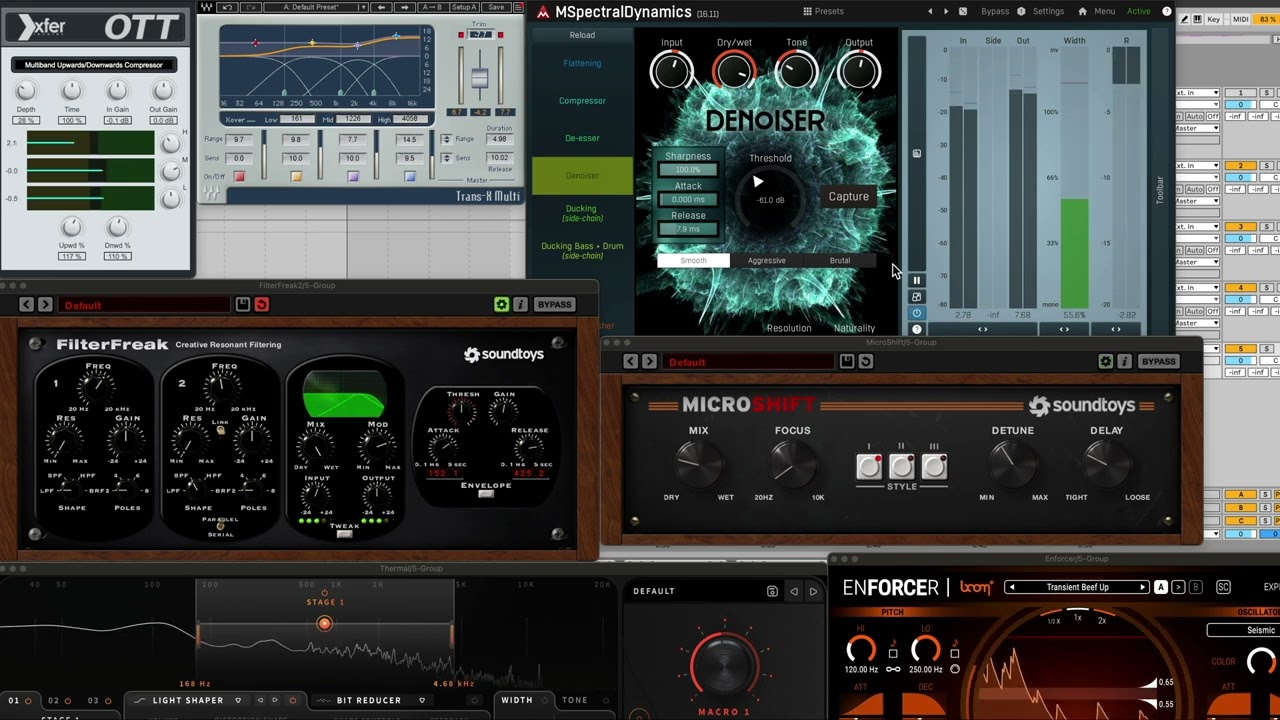Open FilterFreak green settings gear
Viewport: 1280px width, 720px height.
tap(502, 304)
